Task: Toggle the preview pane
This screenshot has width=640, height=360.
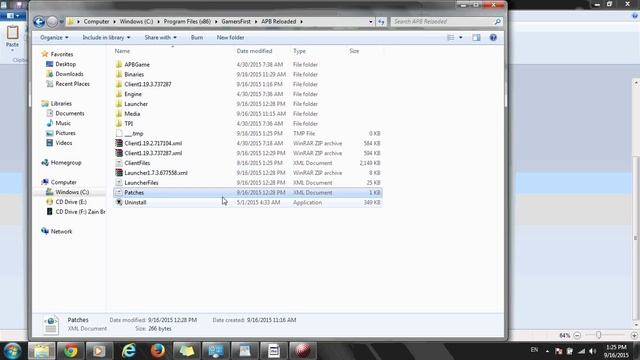Action: tap(476, 38)
